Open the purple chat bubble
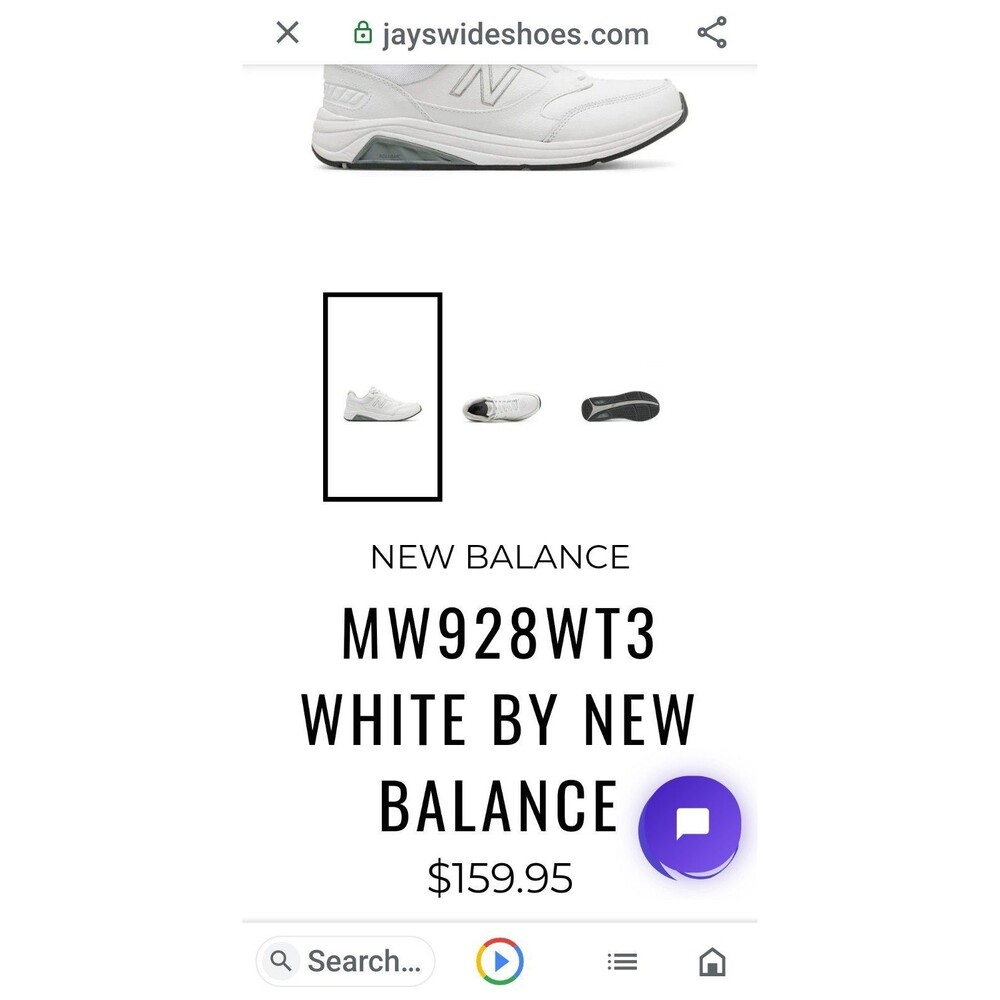Screen dimensions: 1000x1000 pyautogui.click(x=691, y=826)
